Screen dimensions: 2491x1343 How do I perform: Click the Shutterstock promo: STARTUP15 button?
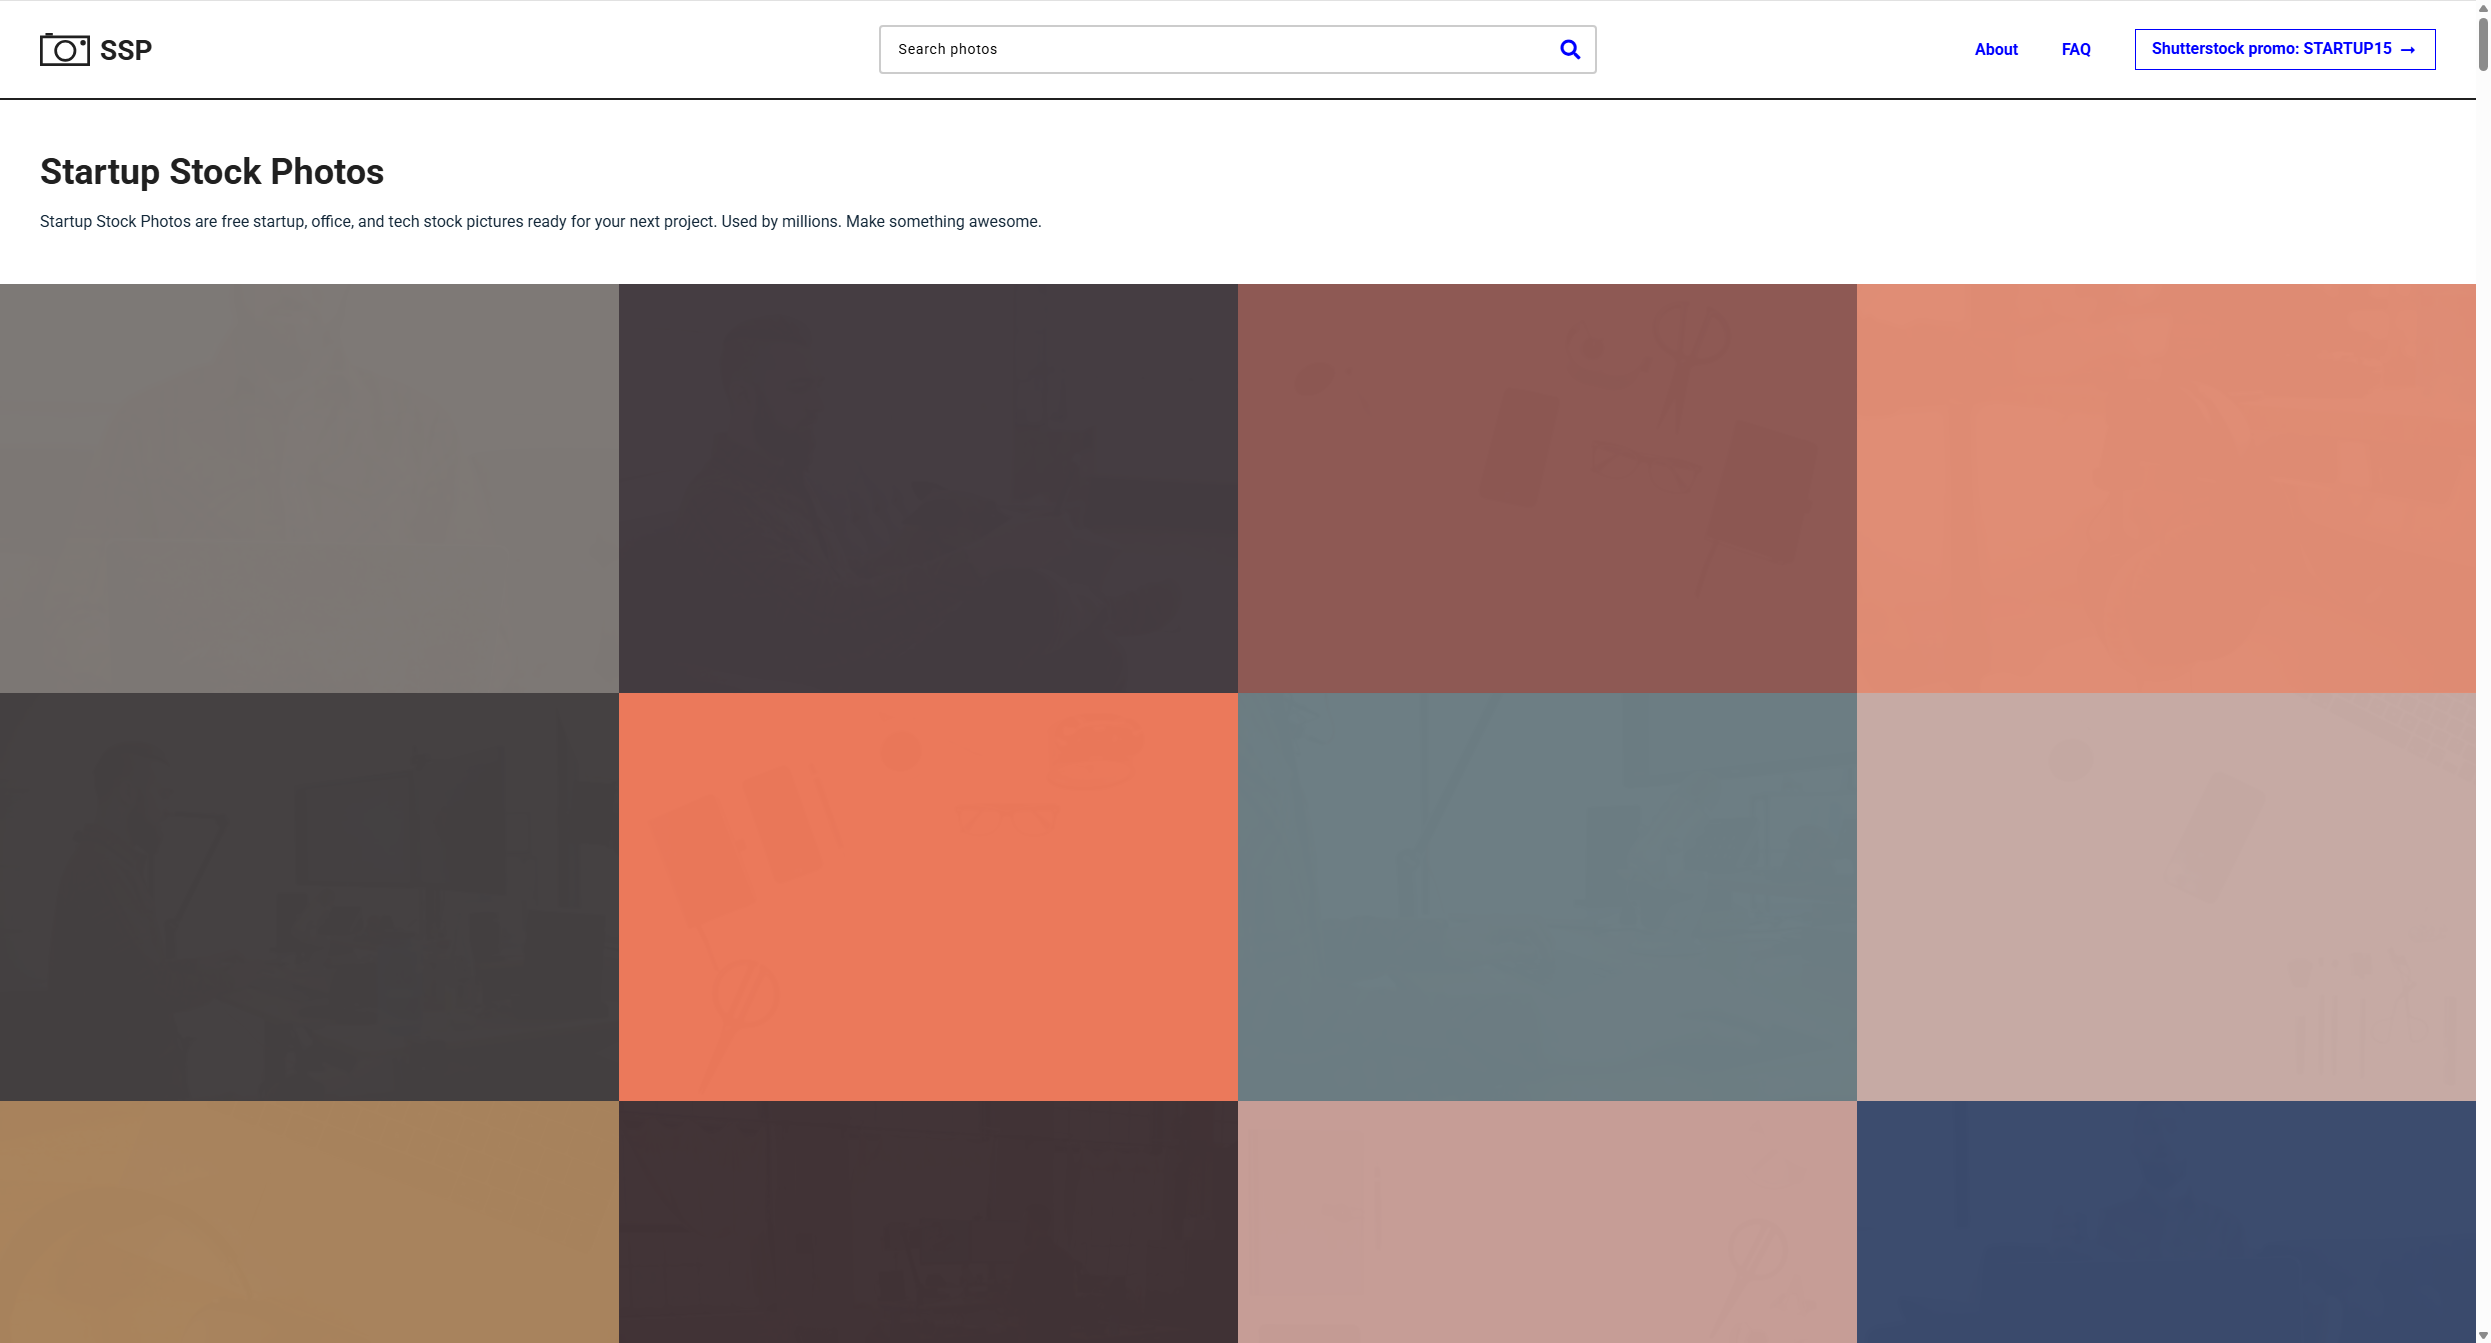pyautogui.click(x=2285, y=49)
